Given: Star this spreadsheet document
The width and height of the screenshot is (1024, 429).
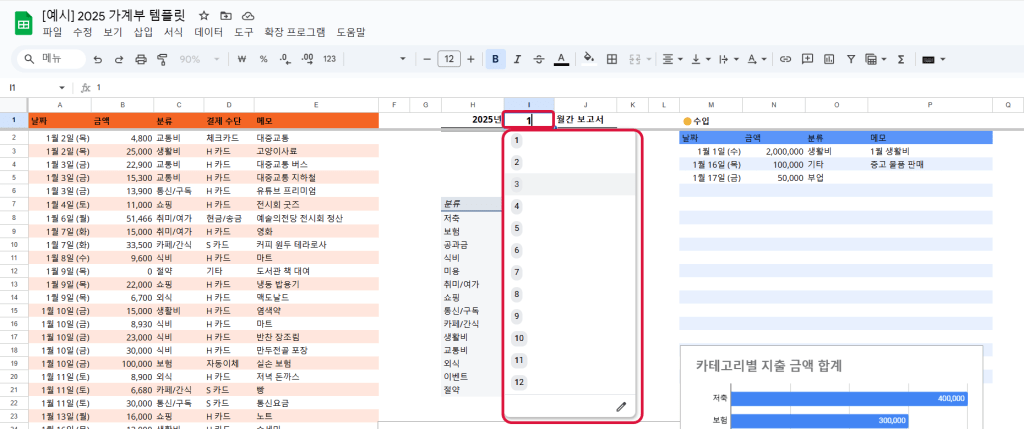Looking at the screenshot, I should tap(204, 16).
